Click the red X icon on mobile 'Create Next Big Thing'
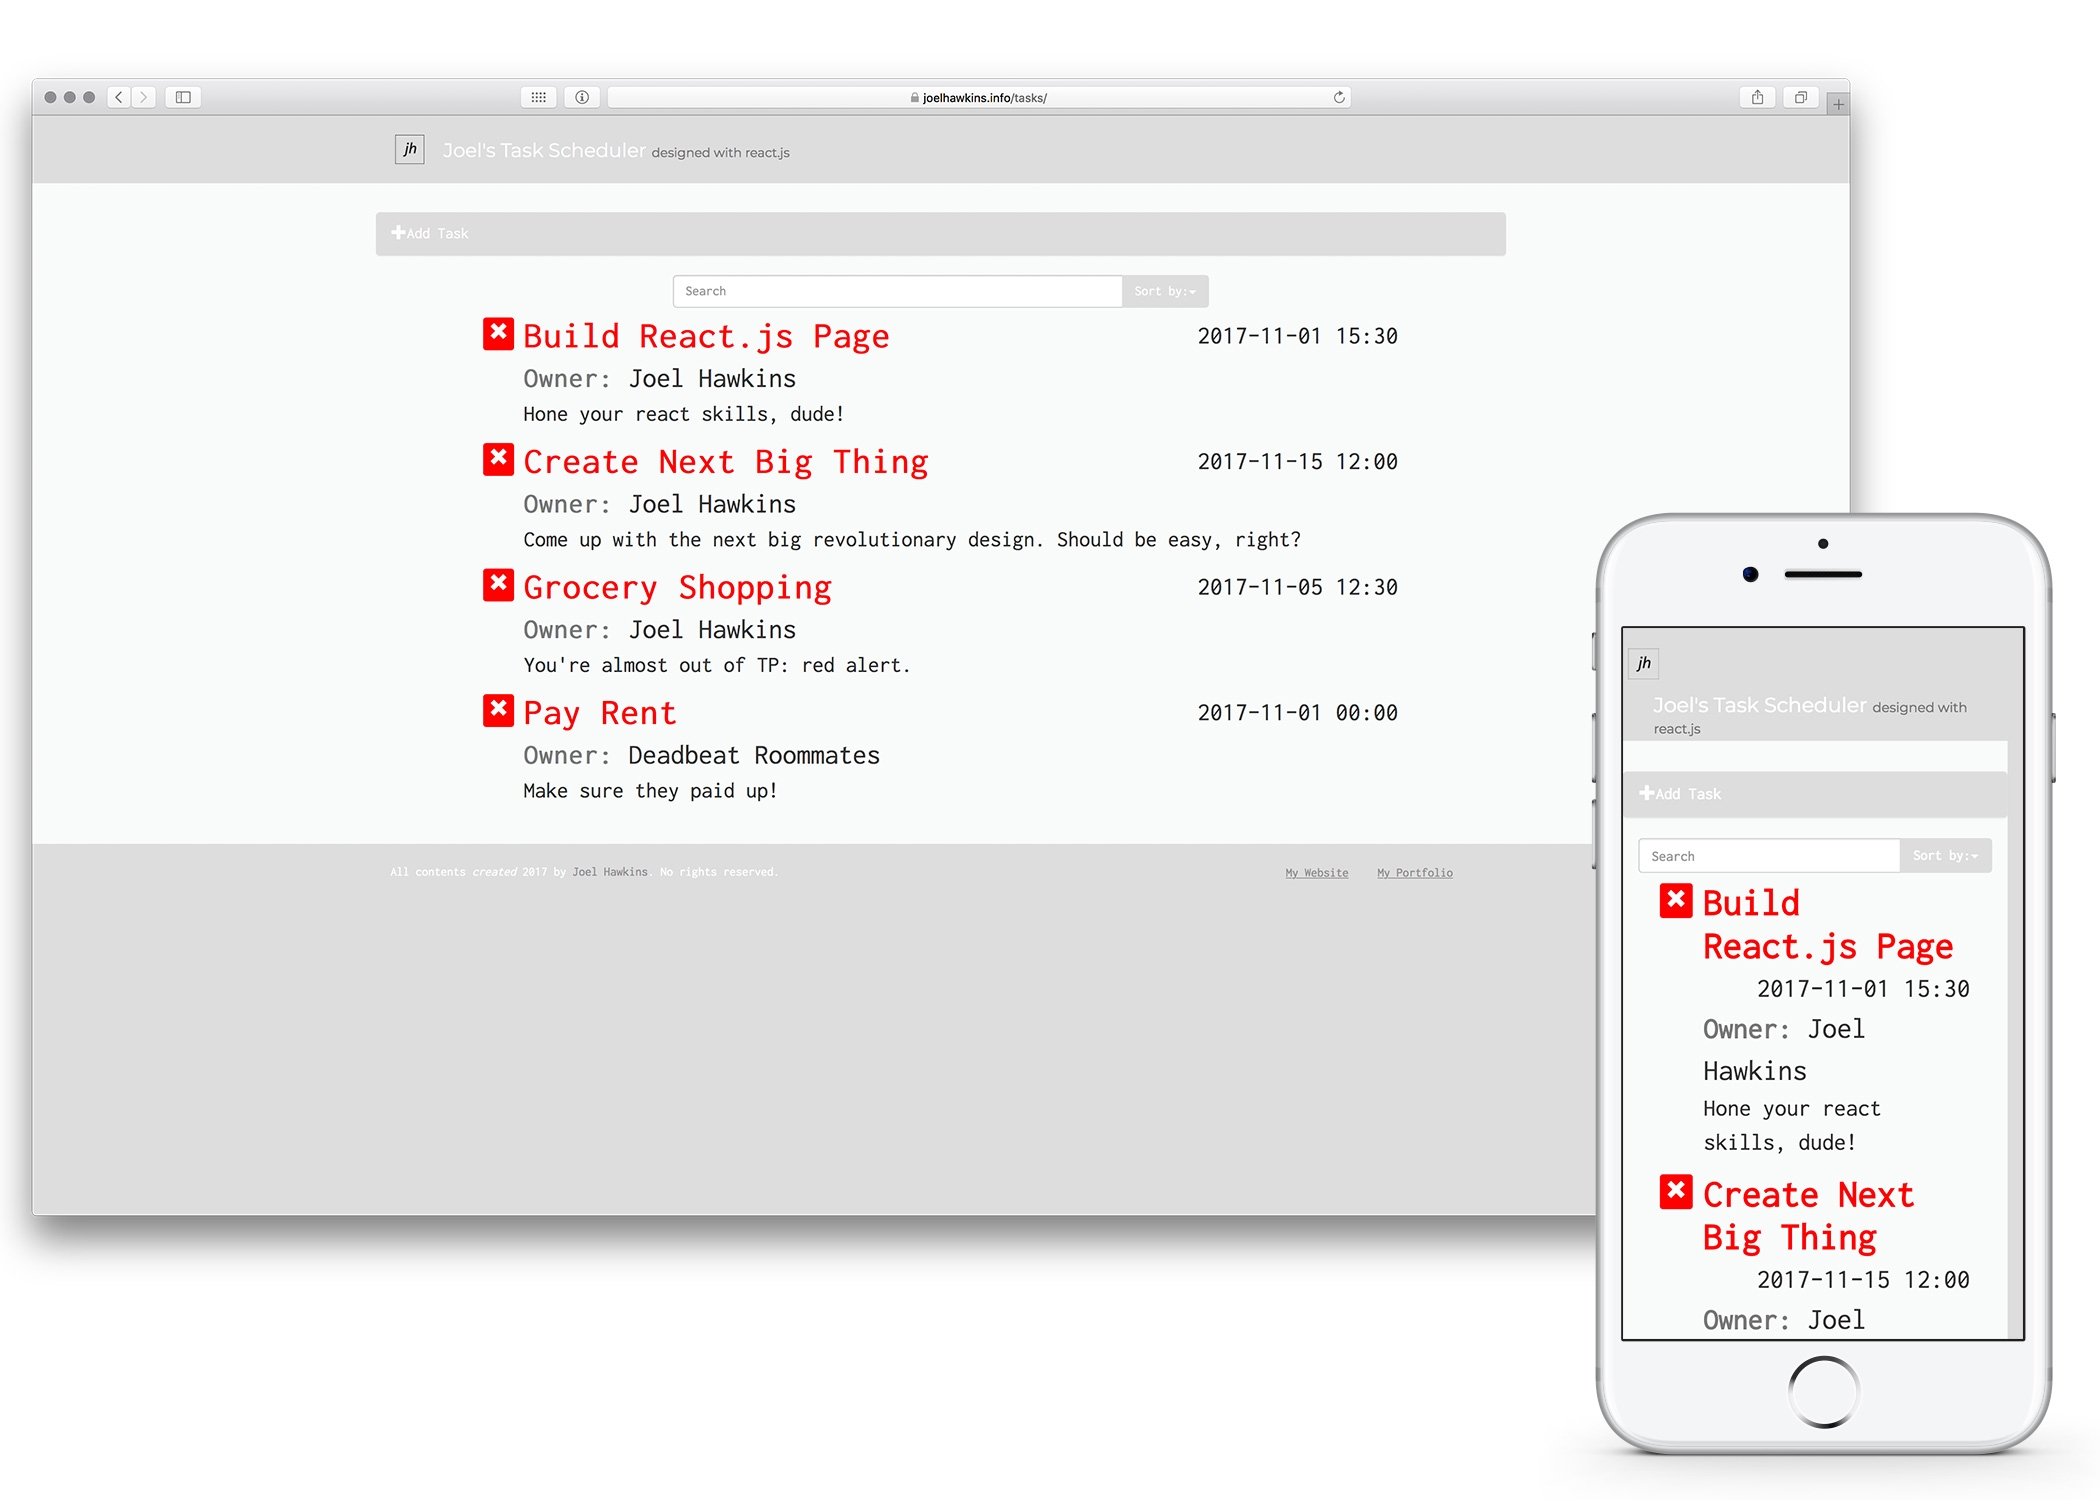Screen dimensions: 2100x1500 pos(1675,1195)
